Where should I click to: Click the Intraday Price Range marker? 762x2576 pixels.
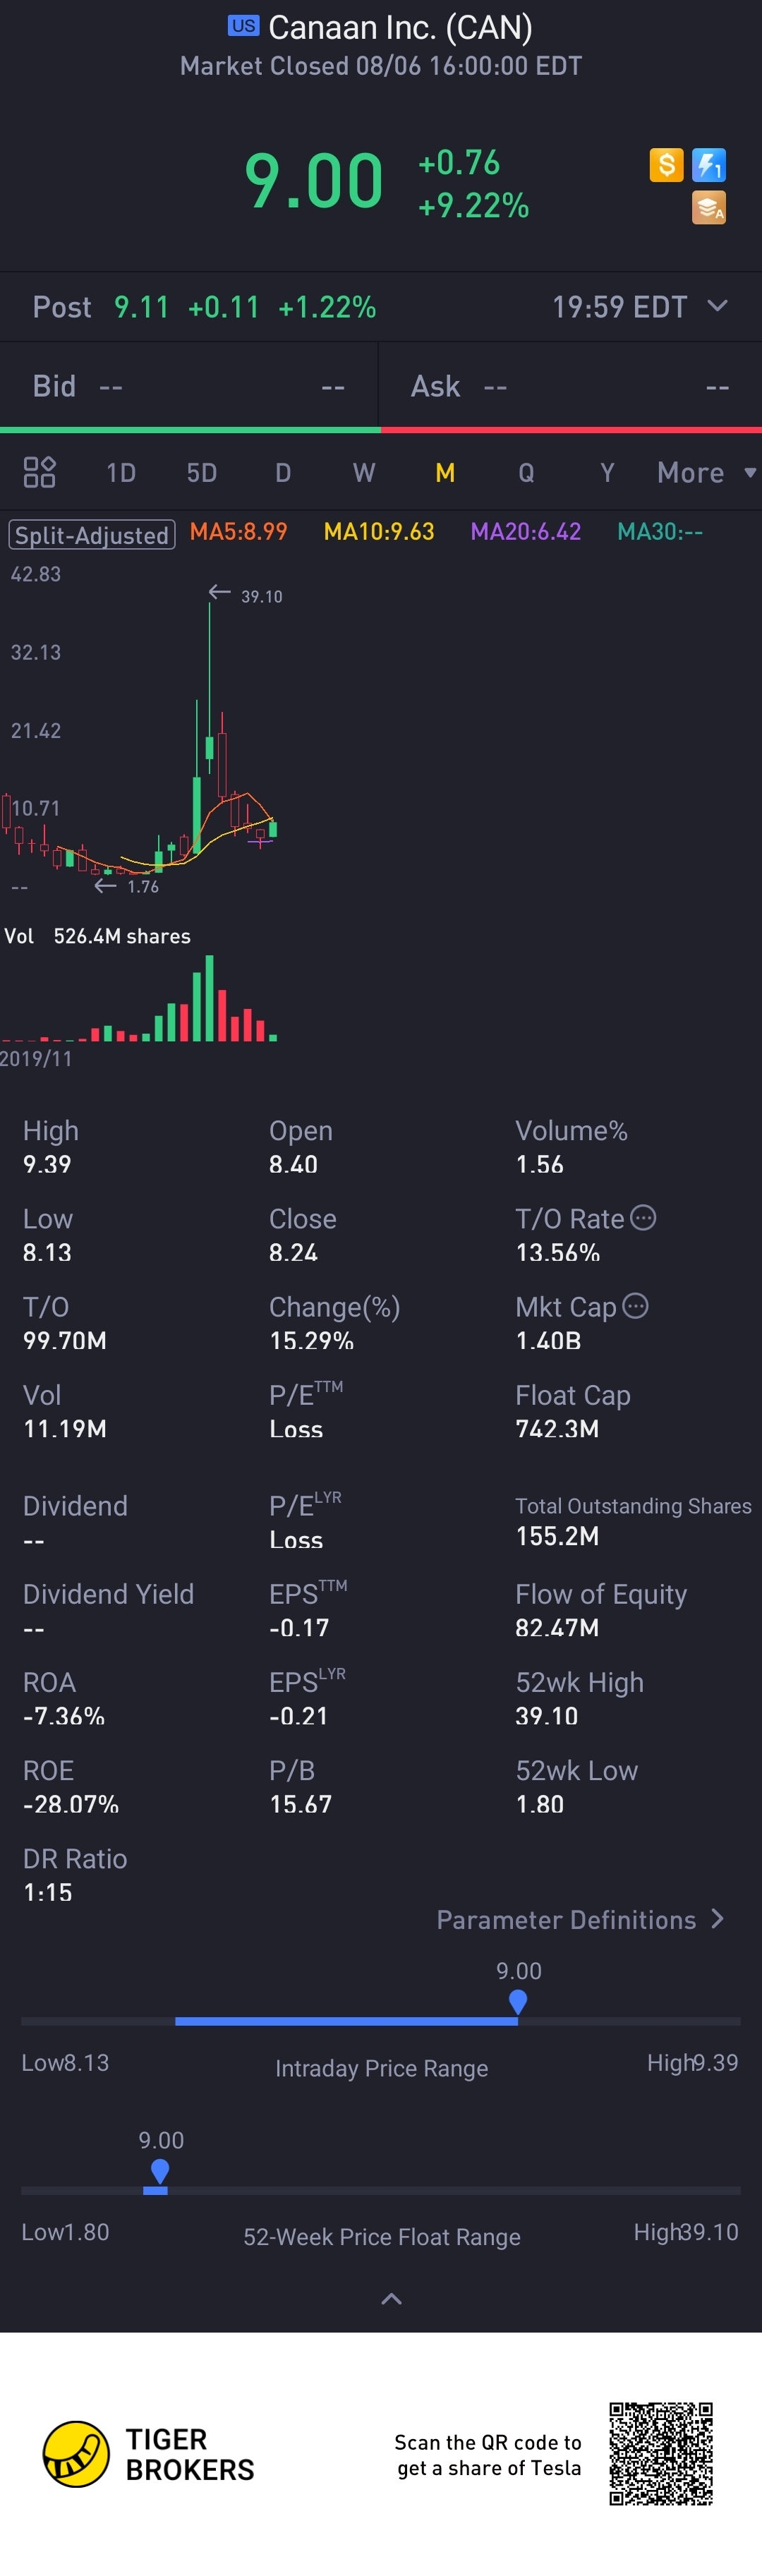[517, 2000]
